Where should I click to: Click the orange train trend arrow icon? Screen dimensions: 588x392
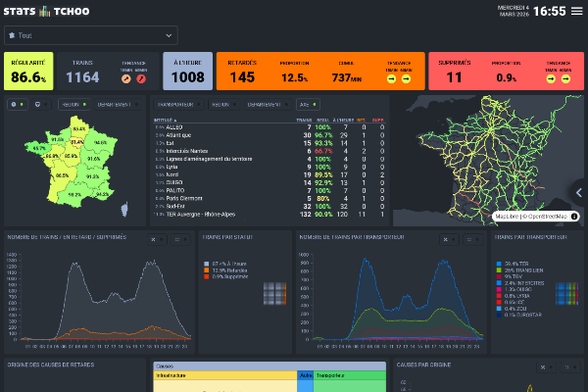126,79
